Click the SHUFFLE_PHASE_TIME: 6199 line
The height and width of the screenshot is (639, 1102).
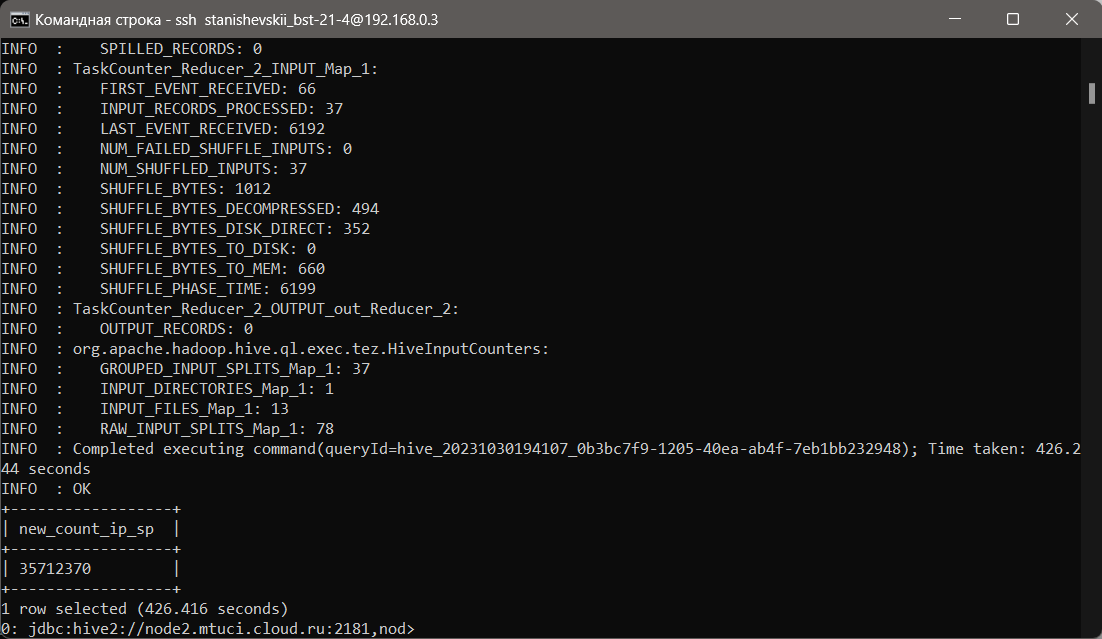click(x=207, y=288)
